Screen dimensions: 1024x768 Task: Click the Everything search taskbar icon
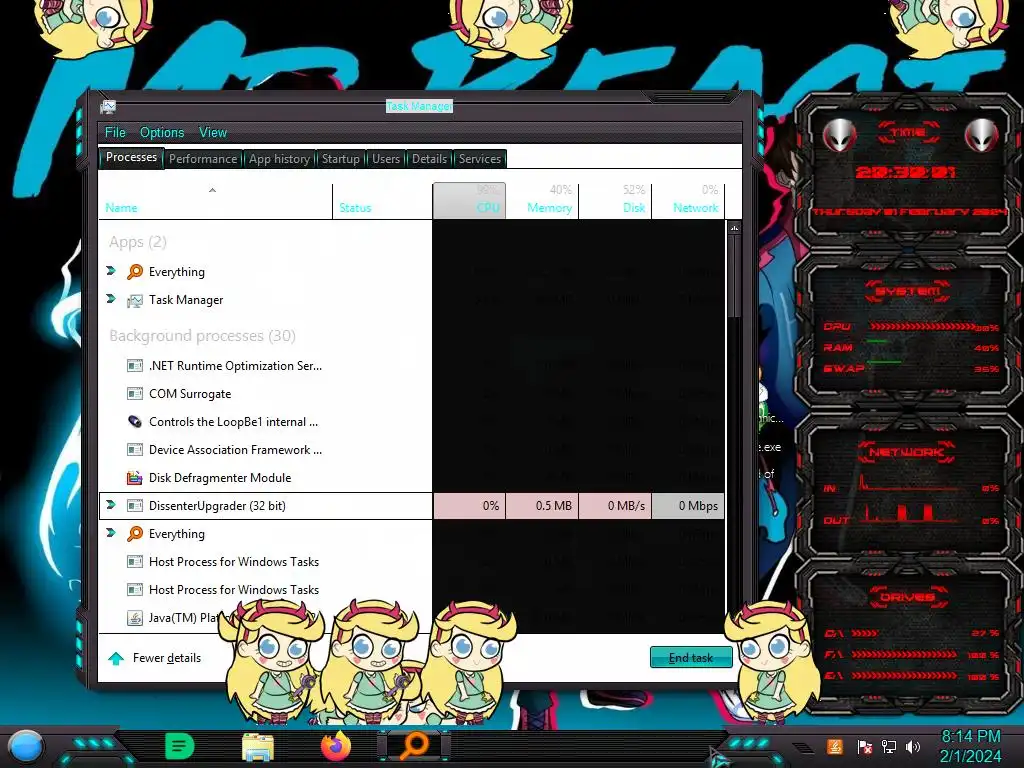coord(415,746)
